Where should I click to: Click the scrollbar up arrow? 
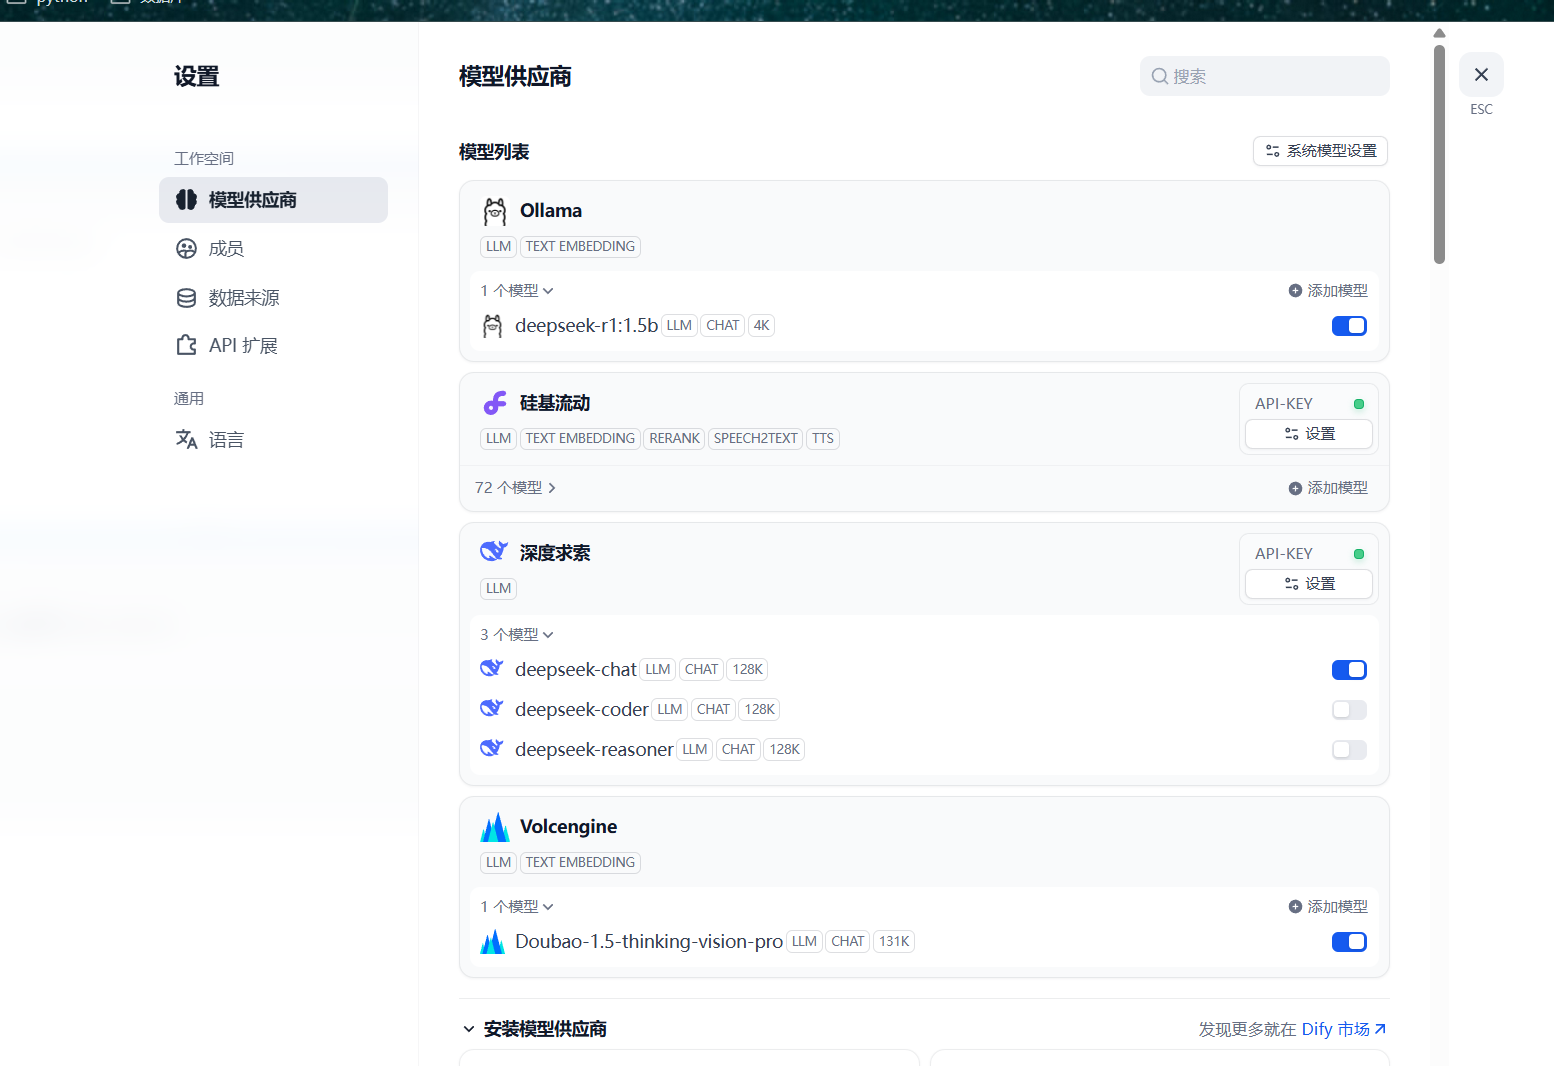pyautogui.click(x=1439, y=33)
